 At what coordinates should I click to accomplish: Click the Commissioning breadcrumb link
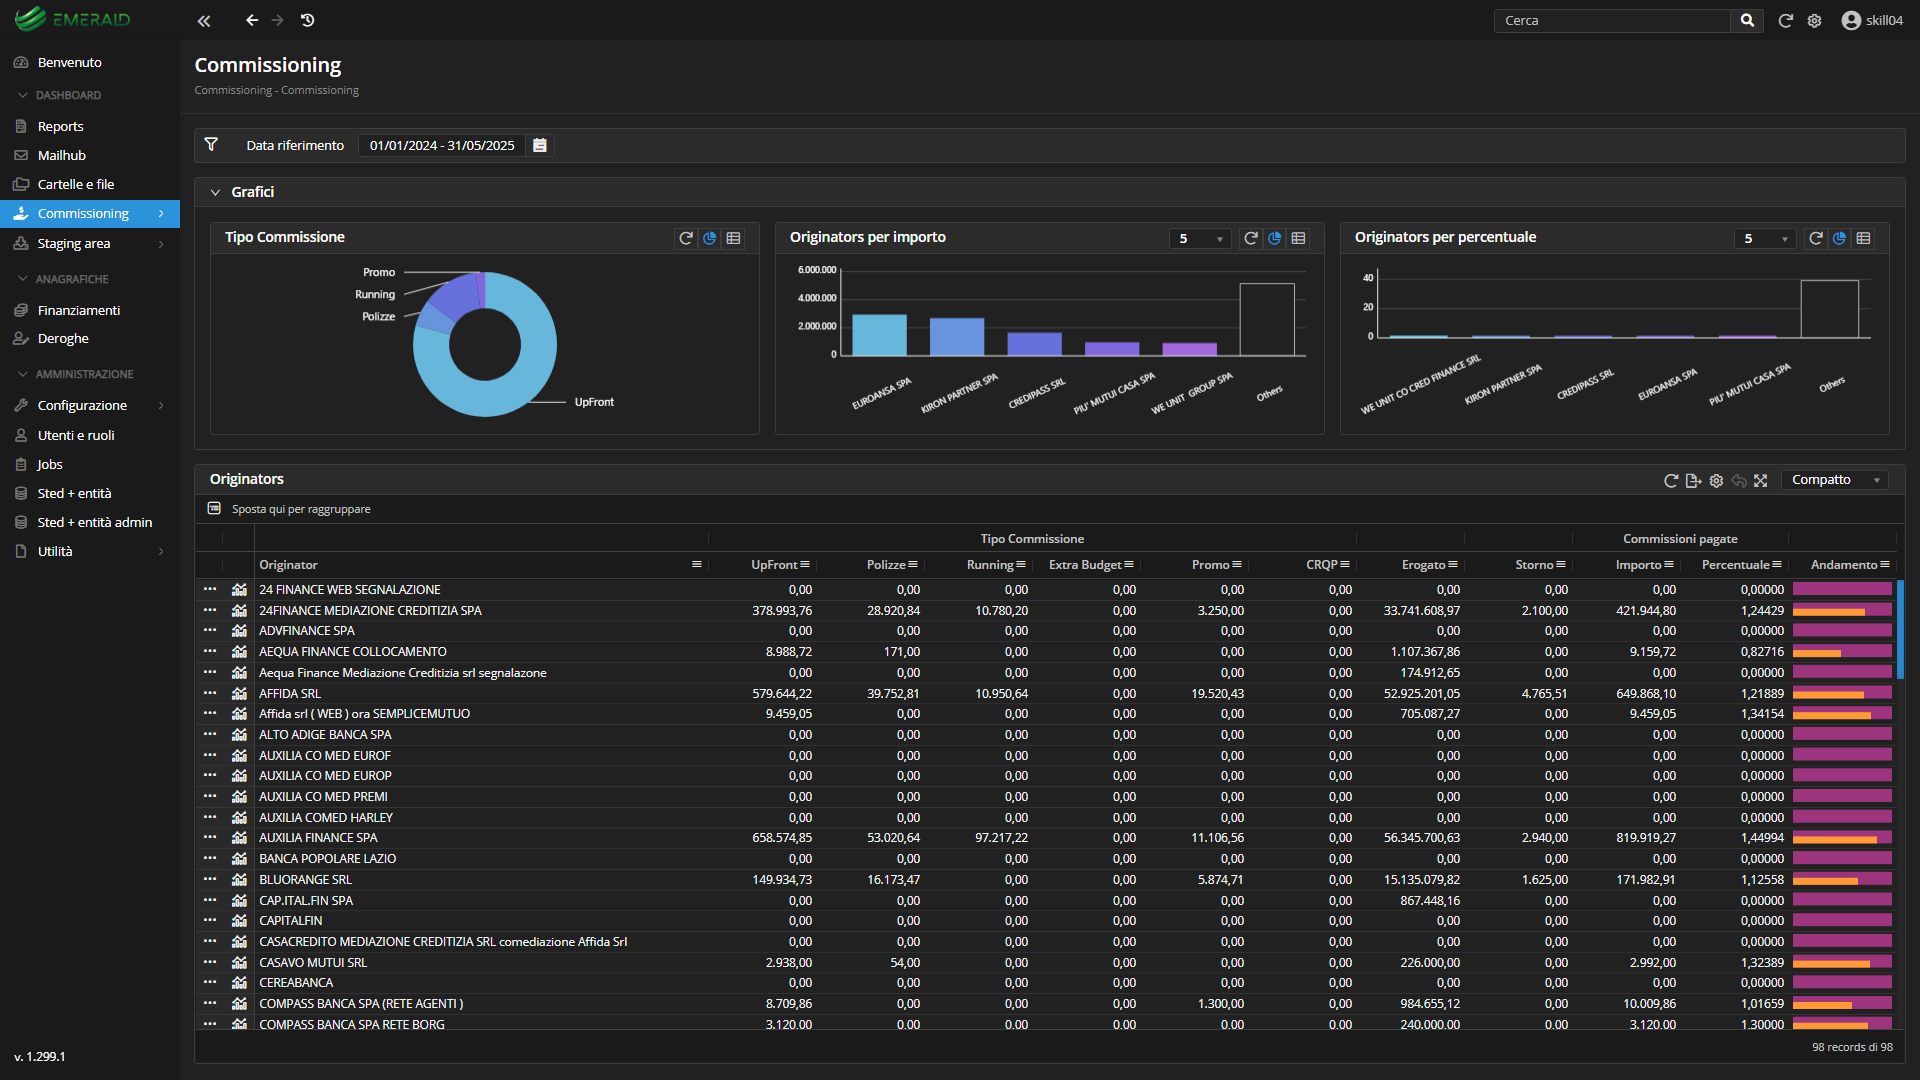(233, 91)
